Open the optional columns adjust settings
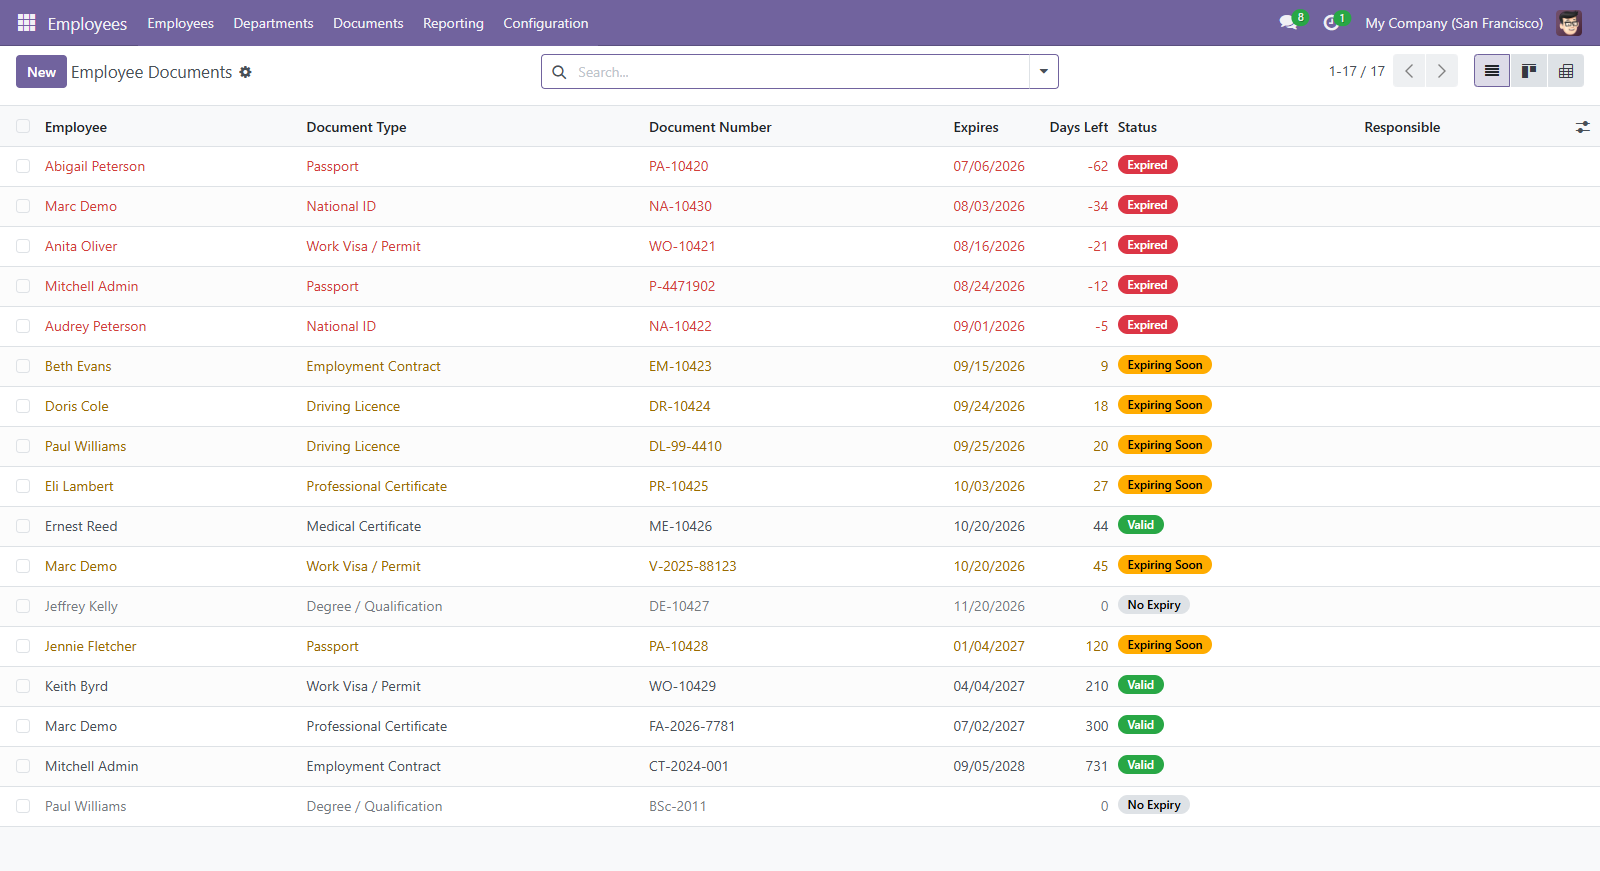 click(x=1582, y=127)
